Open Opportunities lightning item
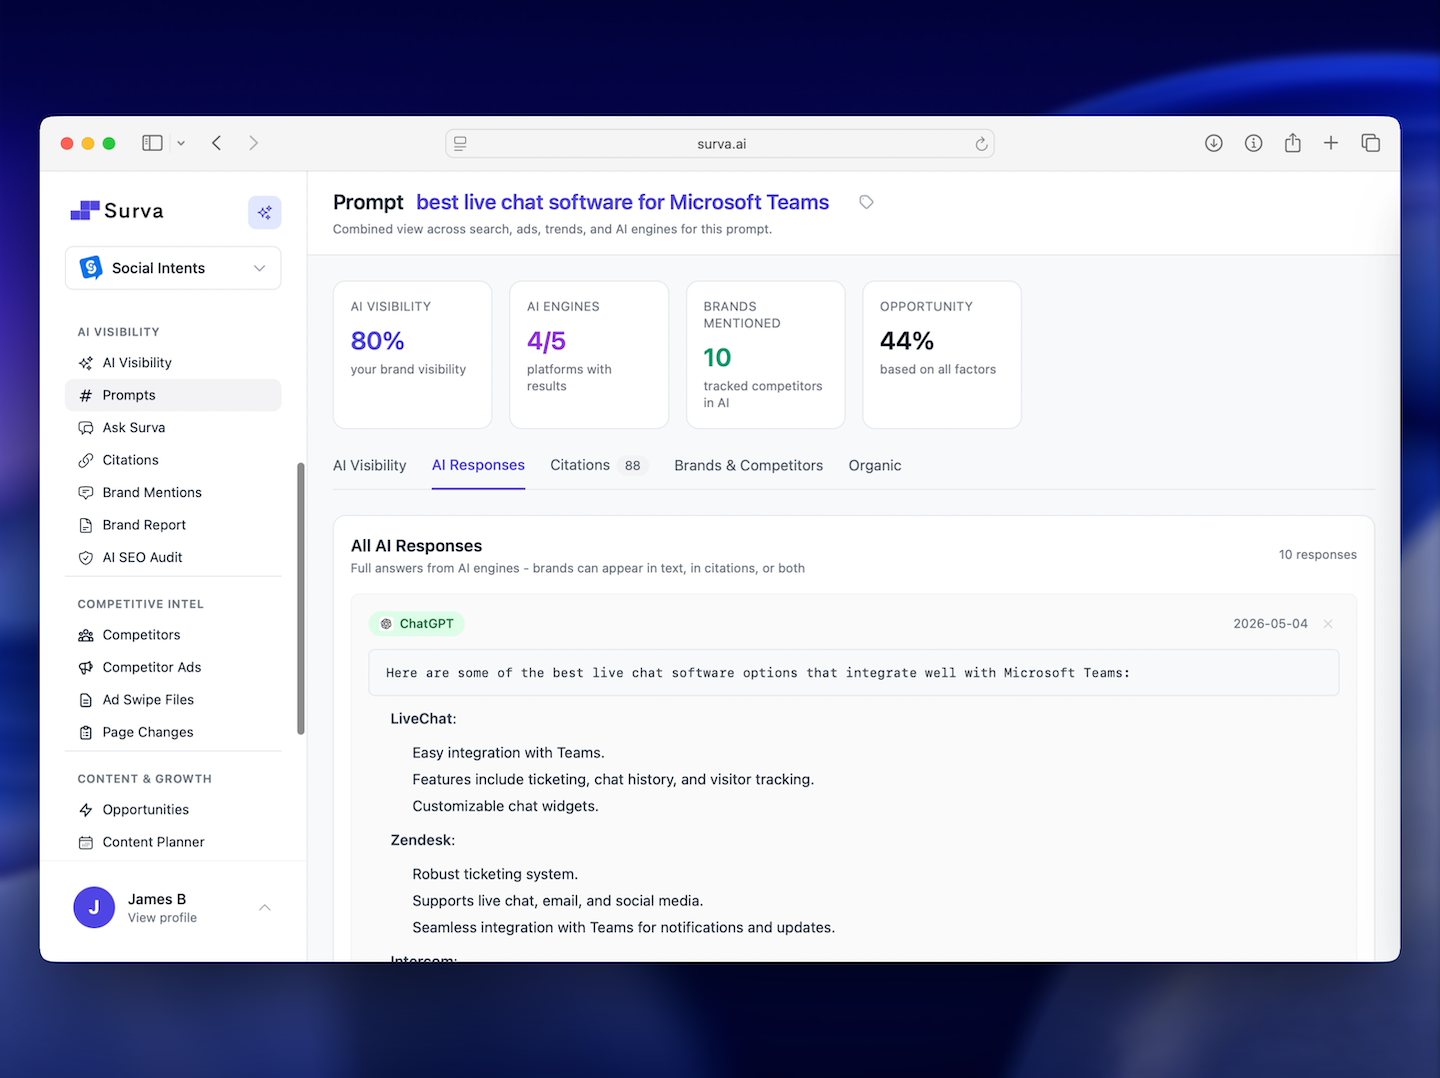The width and height of the screenshot is (1440, 1078). [173, 810]
